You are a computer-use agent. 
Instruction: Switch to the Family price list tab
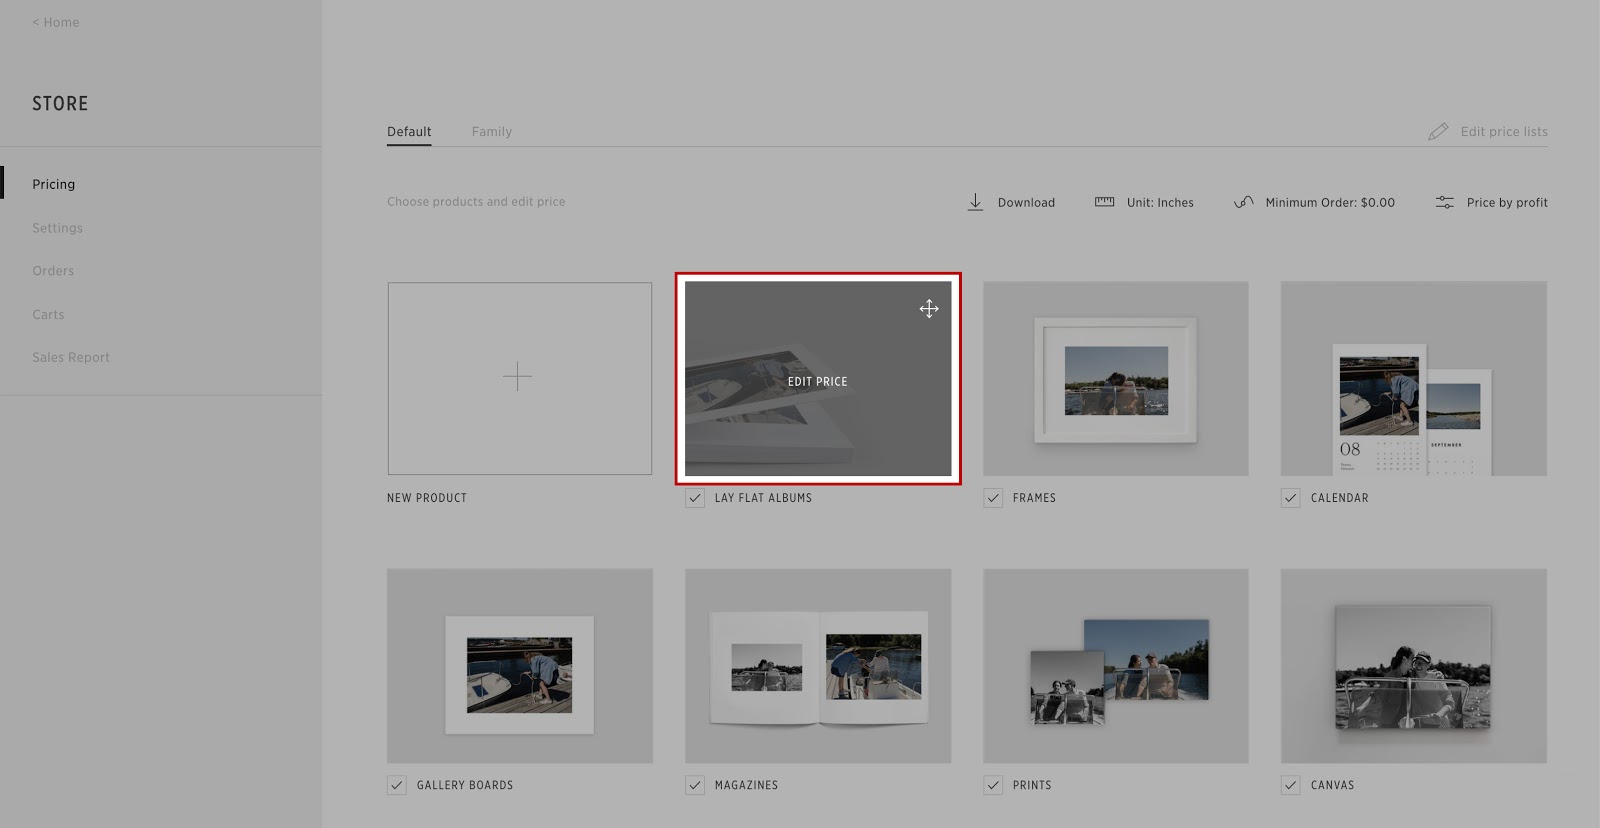click(492, 131)
